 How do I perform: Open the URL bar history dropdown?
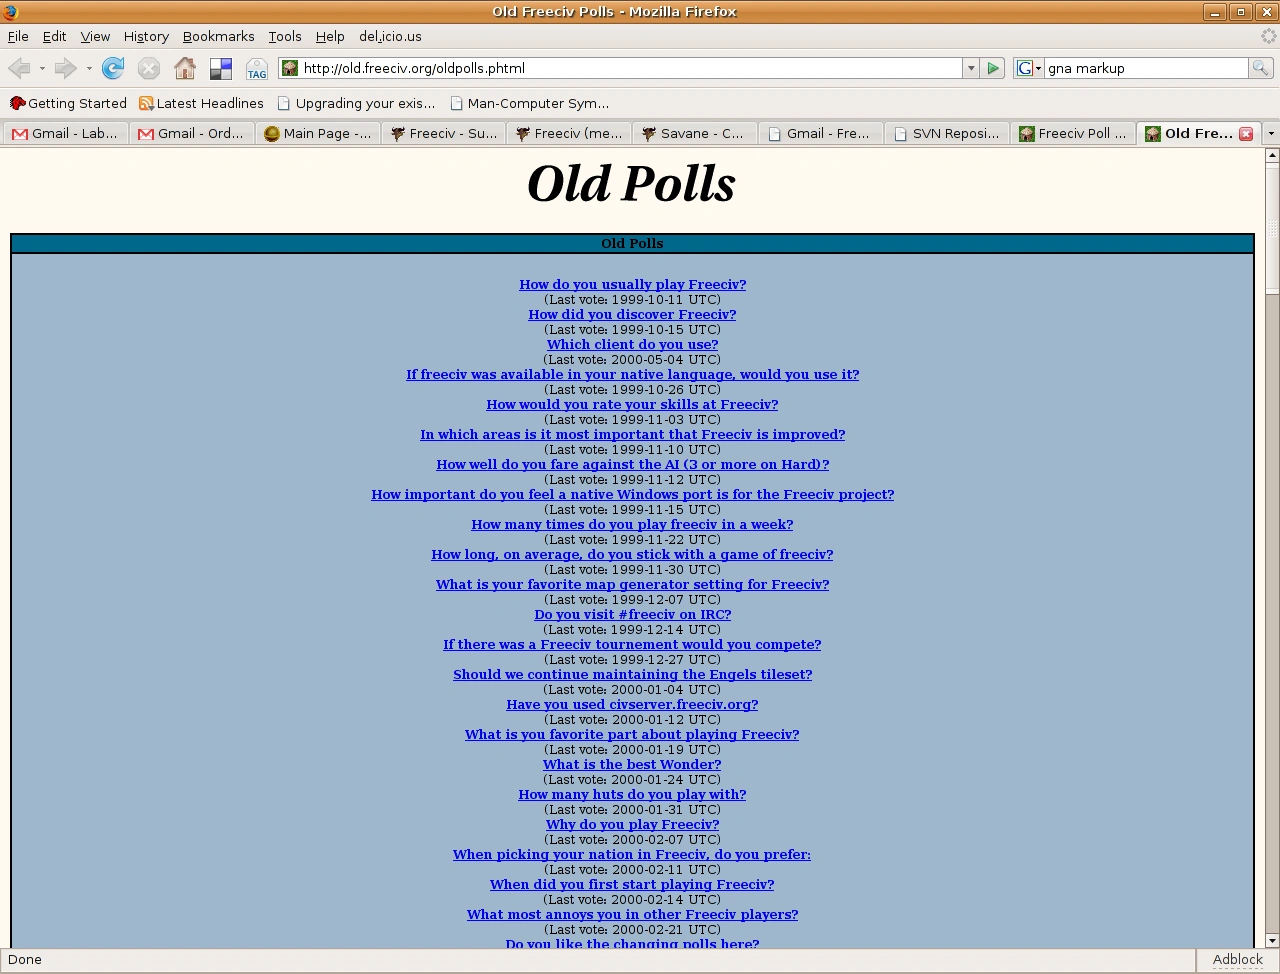(970, 68)
